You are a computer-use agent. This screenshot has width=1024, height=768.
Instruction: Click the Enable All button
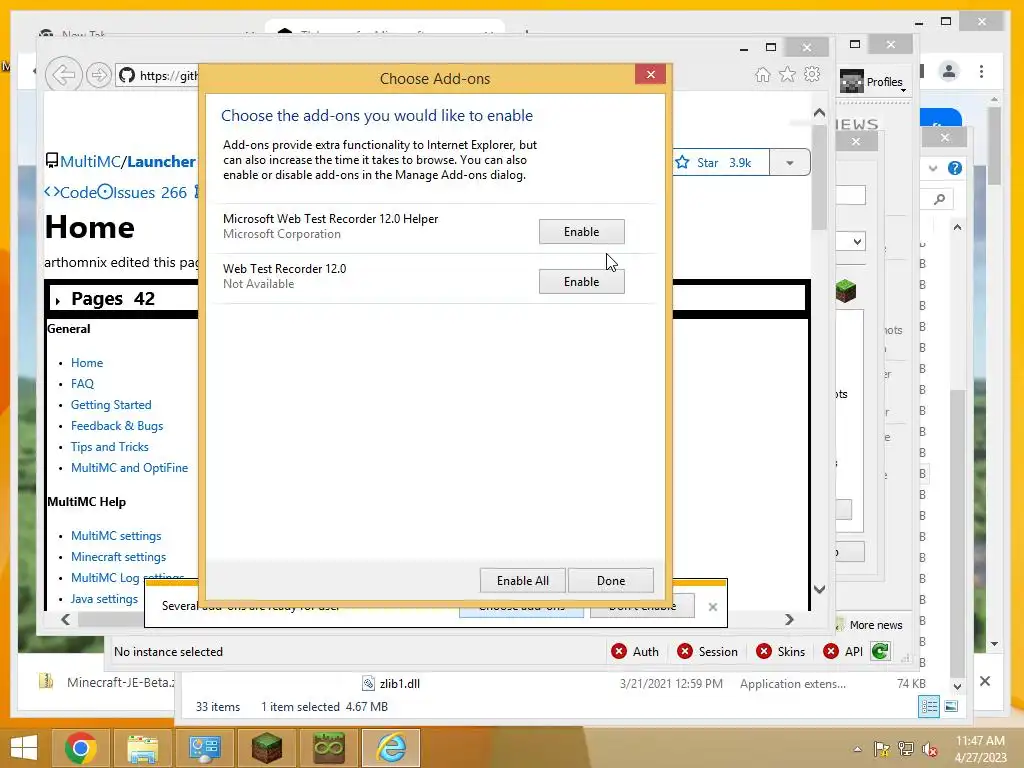coord(522,581)
